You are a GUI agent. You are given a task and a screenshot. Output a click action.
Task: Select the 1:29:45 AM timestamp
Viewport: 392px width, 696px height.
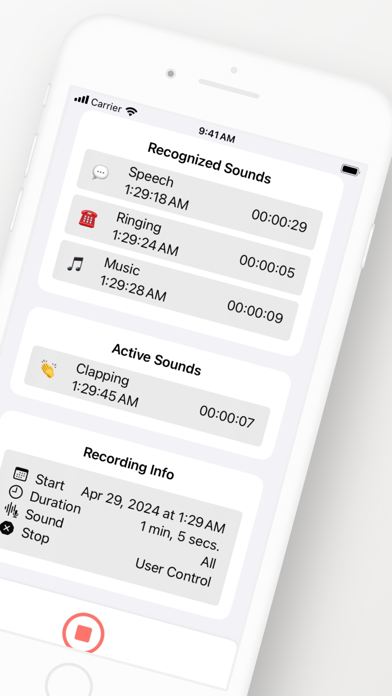105,394
